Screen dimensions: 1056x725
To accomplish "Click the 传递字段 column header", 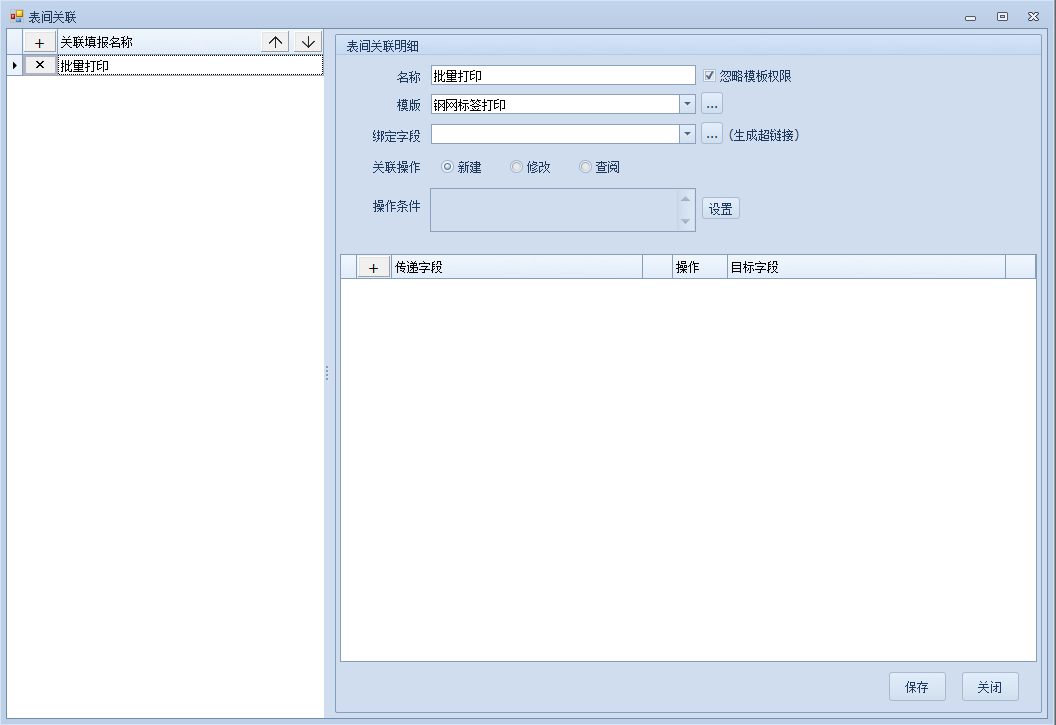I will (515, 267).
